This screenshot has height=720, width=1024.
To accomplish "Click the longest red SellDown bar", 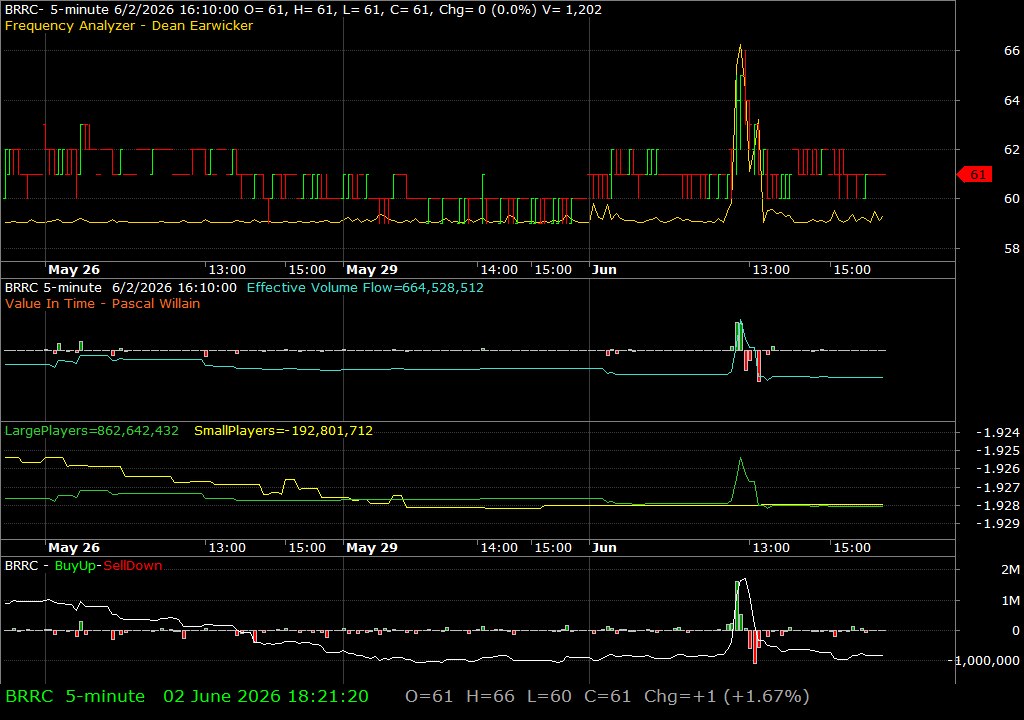I will [755, 647].
